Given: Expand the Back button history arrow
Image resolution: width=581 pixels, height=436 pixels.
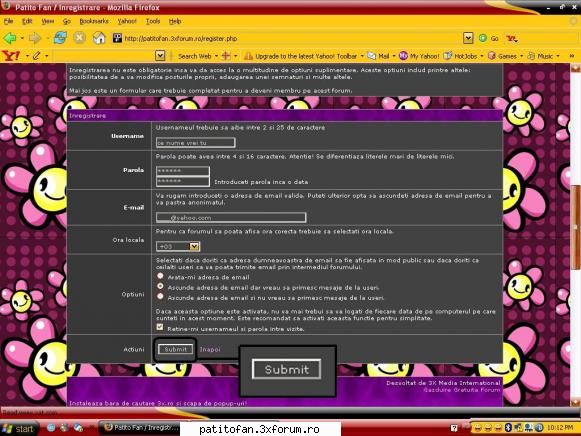Looking at the screenshot, I should tap(22, 38).
